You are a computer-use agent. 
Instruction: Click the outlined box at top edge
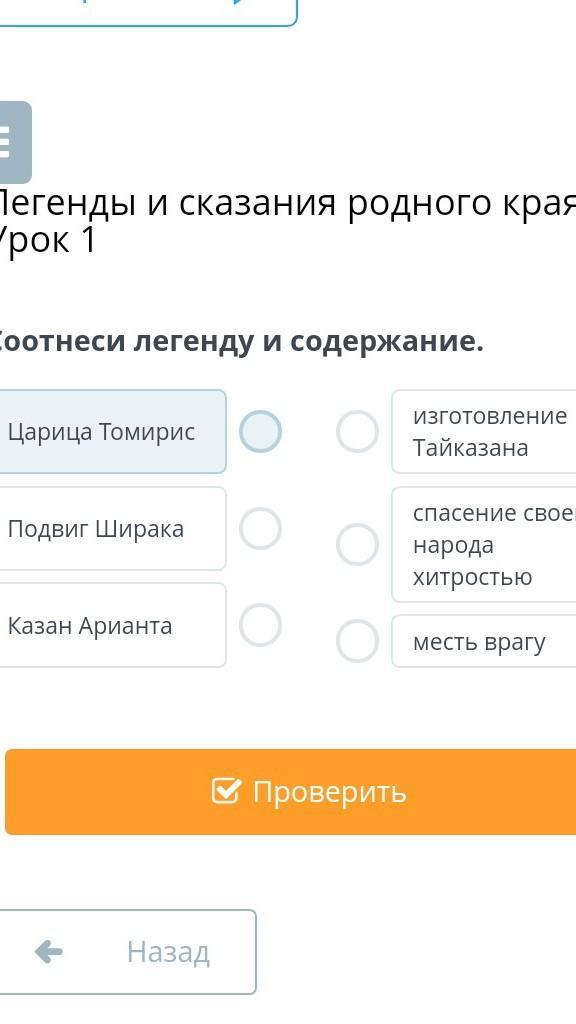point(148,12)
